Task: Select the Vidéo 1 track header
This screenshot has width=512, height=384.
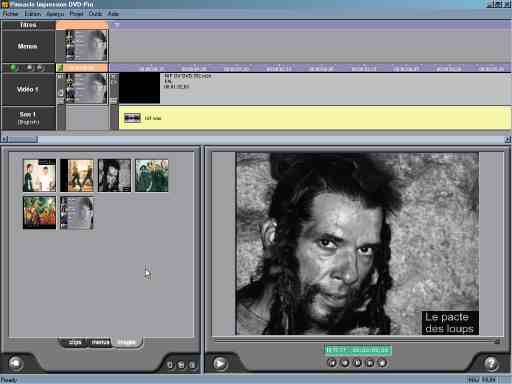Action: click(28, 89)
